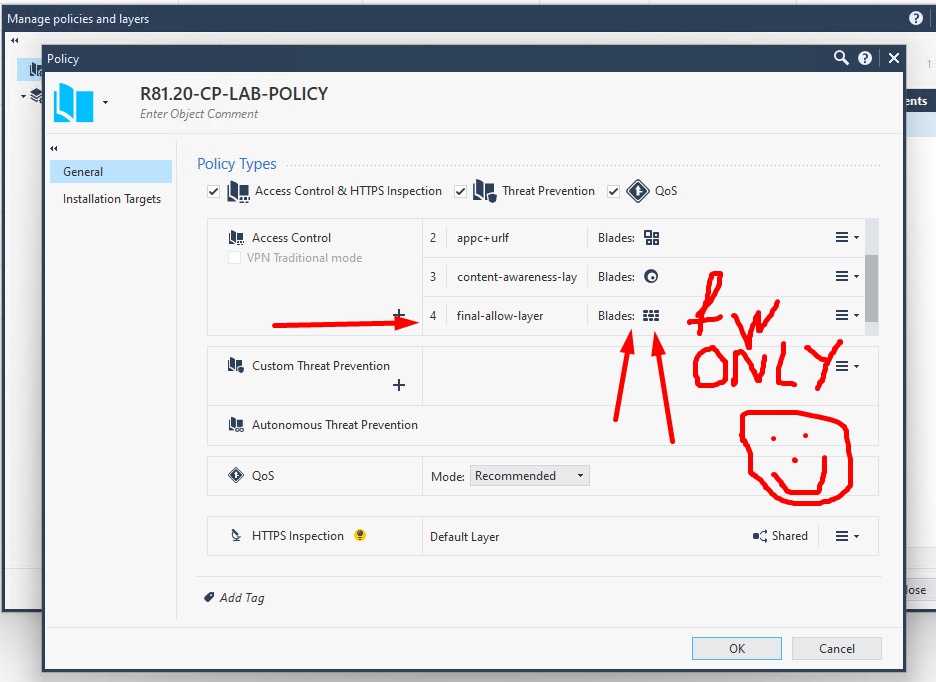The height and width of the screenshot is (682, 936).
Task: Confirm with the OK button
Action: tap(737, 649)
